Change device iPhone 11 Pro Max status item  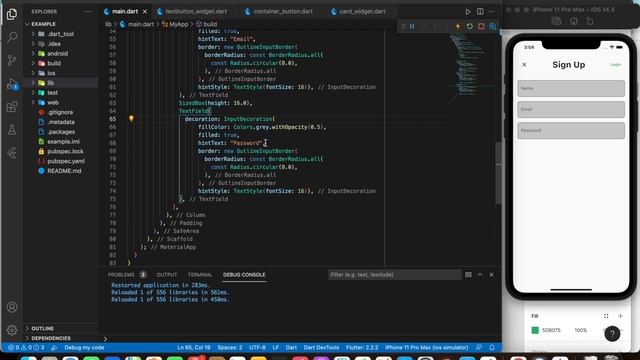[426, 348]
